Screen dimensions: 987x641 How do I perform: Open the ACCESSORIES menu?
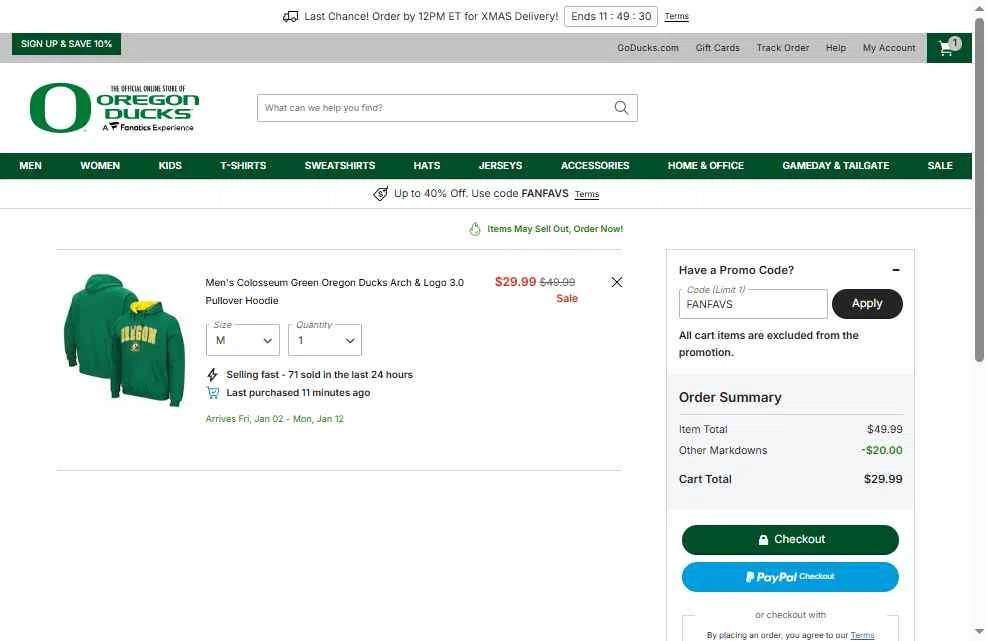[x=595, y=166]
